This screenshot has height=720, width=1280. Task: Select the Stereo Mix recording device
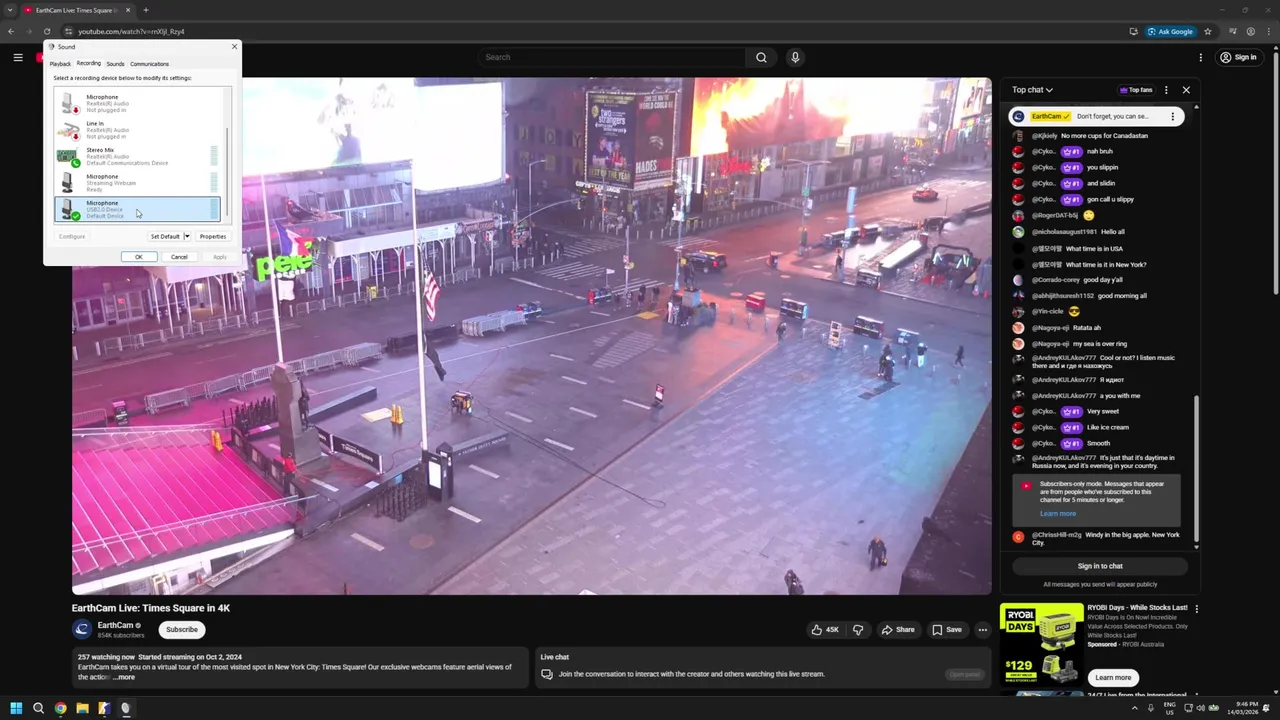click(137, 156)
